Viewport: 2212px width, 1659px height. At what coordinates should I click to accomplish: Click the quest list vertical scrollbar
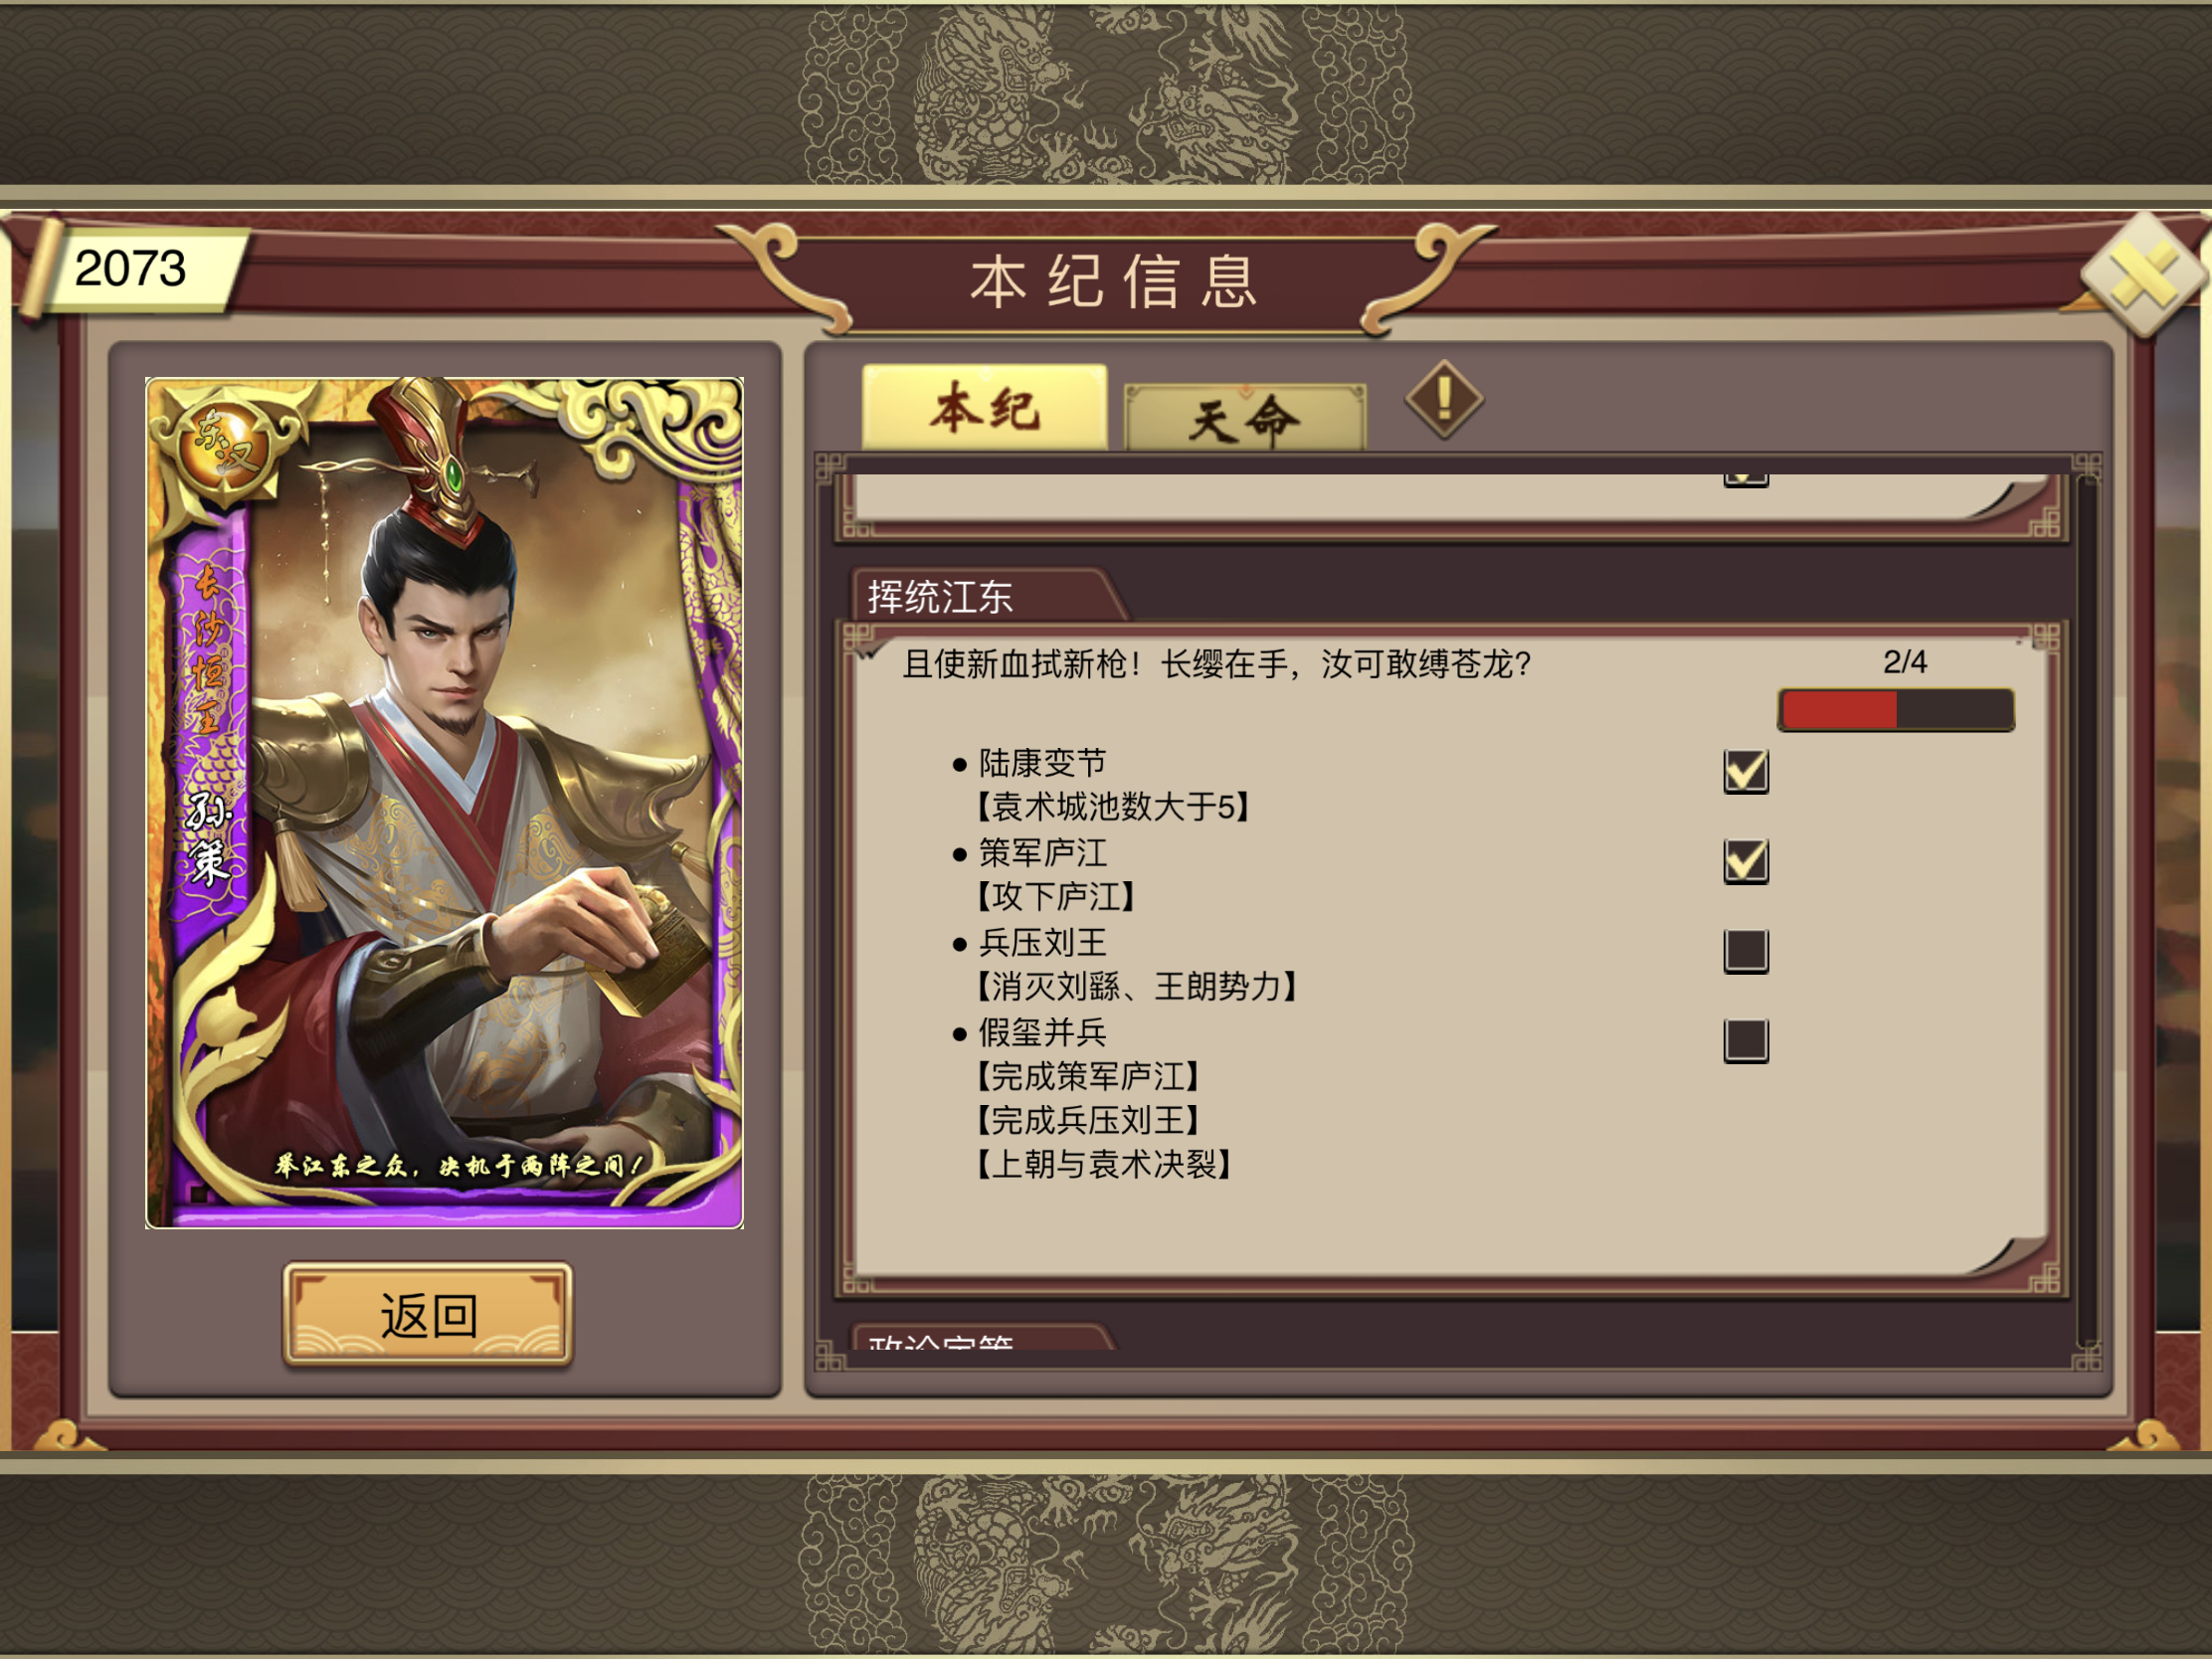point(2086,910)
